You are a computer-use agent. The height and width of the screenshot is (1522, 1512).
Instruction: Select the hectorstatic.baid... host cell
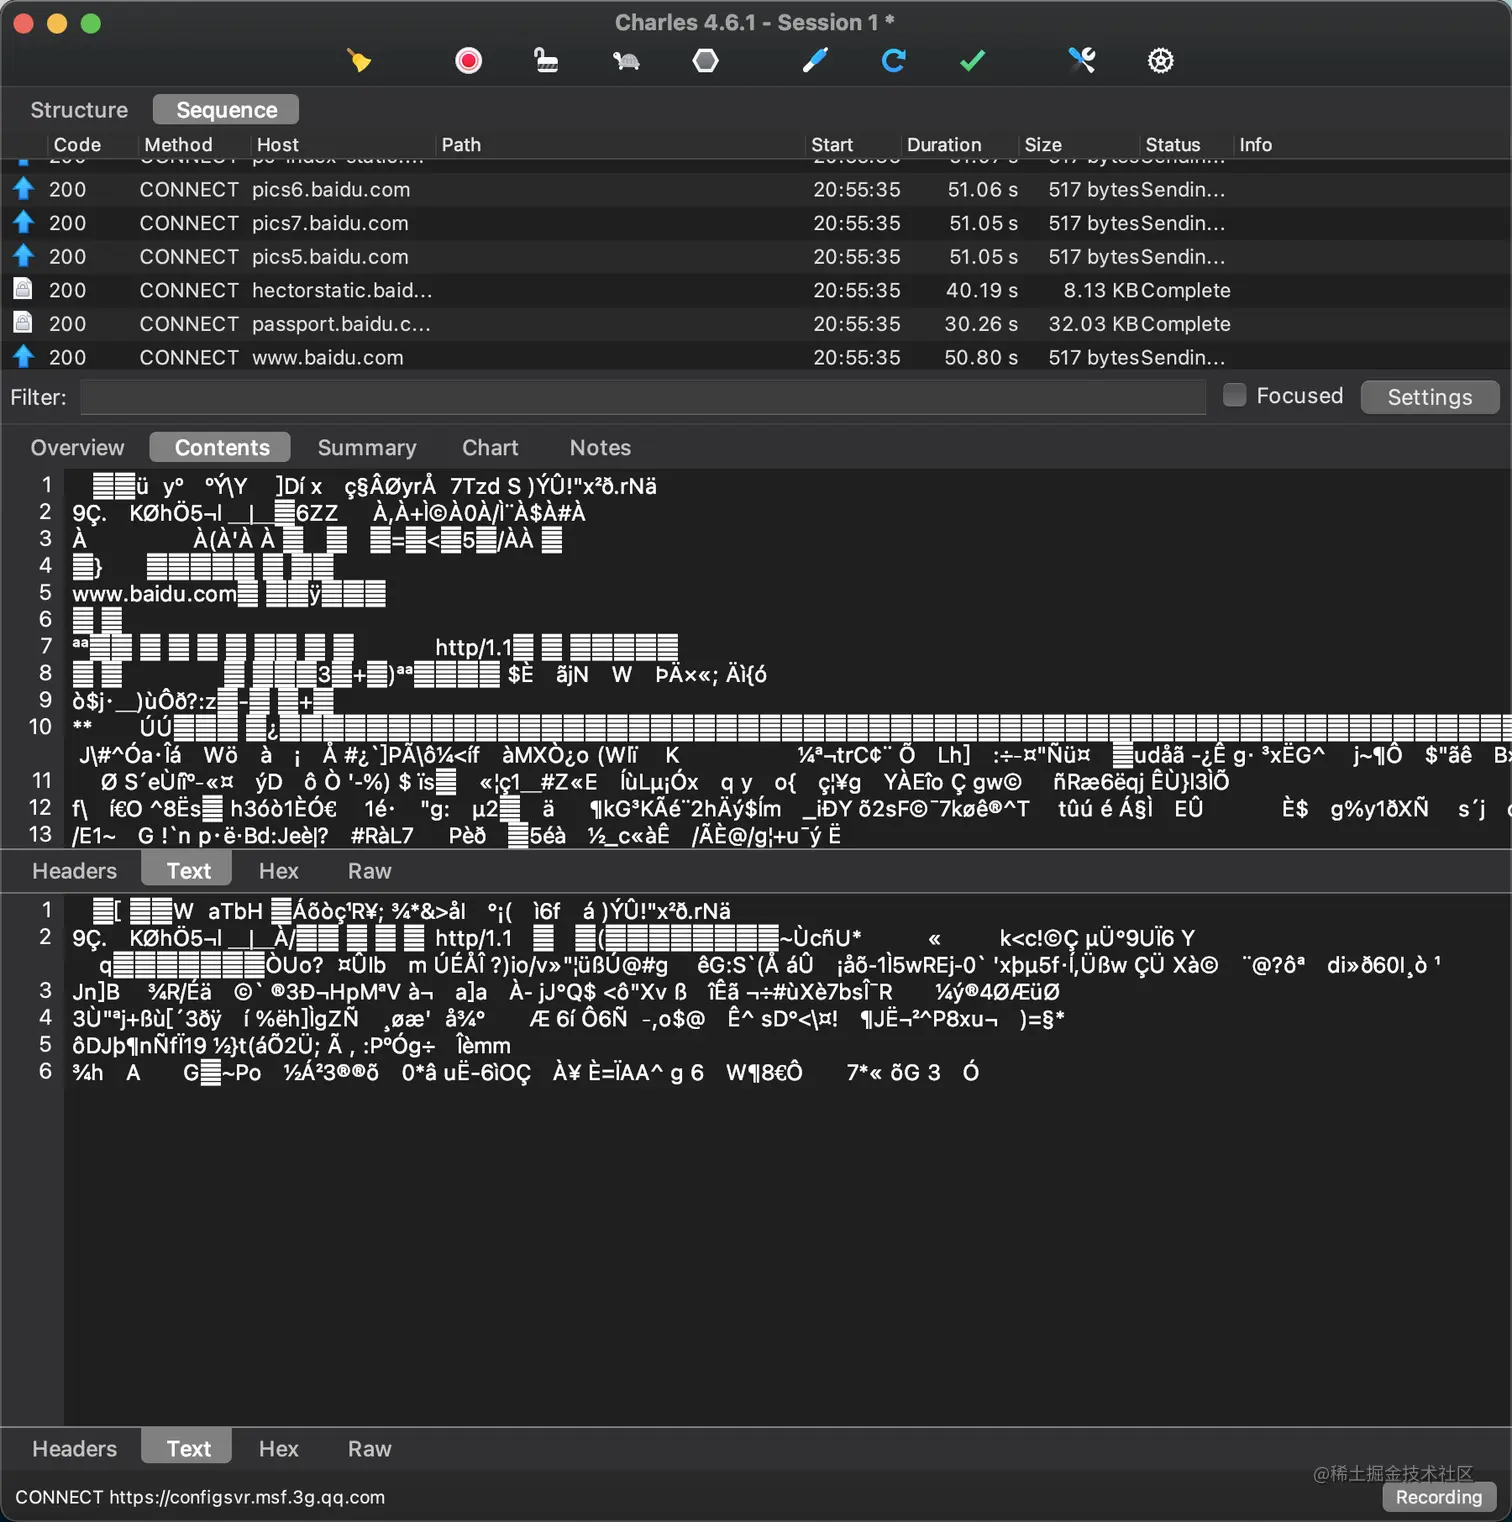(x=342, y=290)
